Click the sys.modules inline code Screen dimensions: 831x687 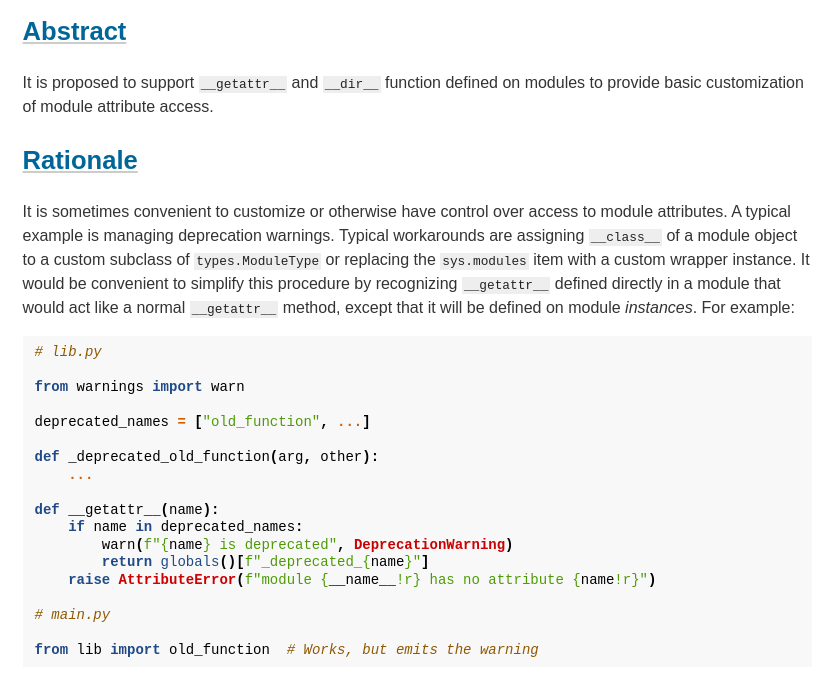pos(484,261)
